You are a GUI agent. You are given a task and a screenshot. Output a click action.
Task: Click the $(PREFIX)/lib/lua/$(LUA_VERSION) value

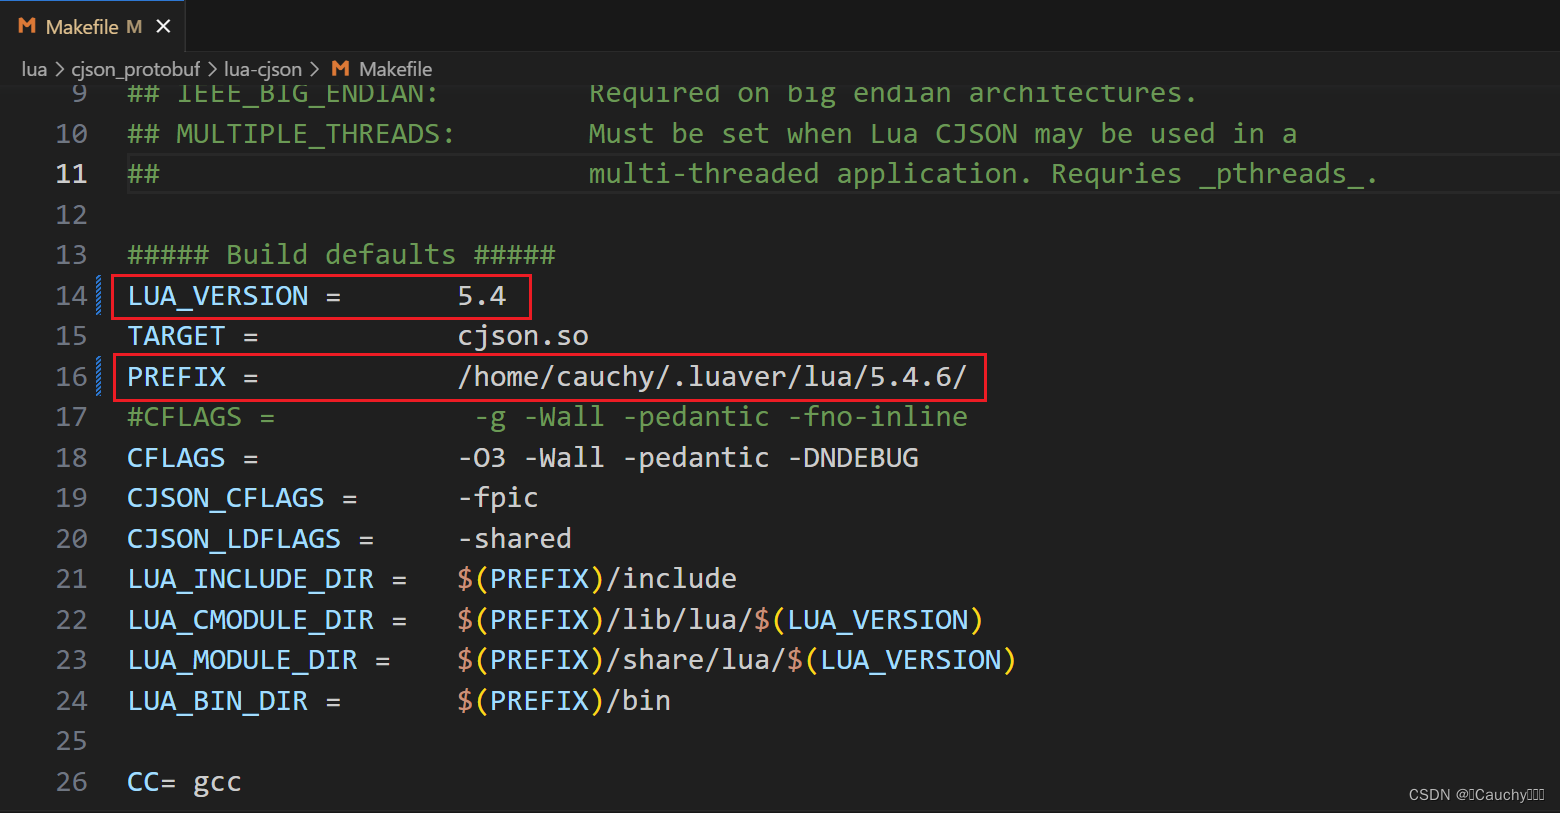pyautogui.click(x=721, y=620)
